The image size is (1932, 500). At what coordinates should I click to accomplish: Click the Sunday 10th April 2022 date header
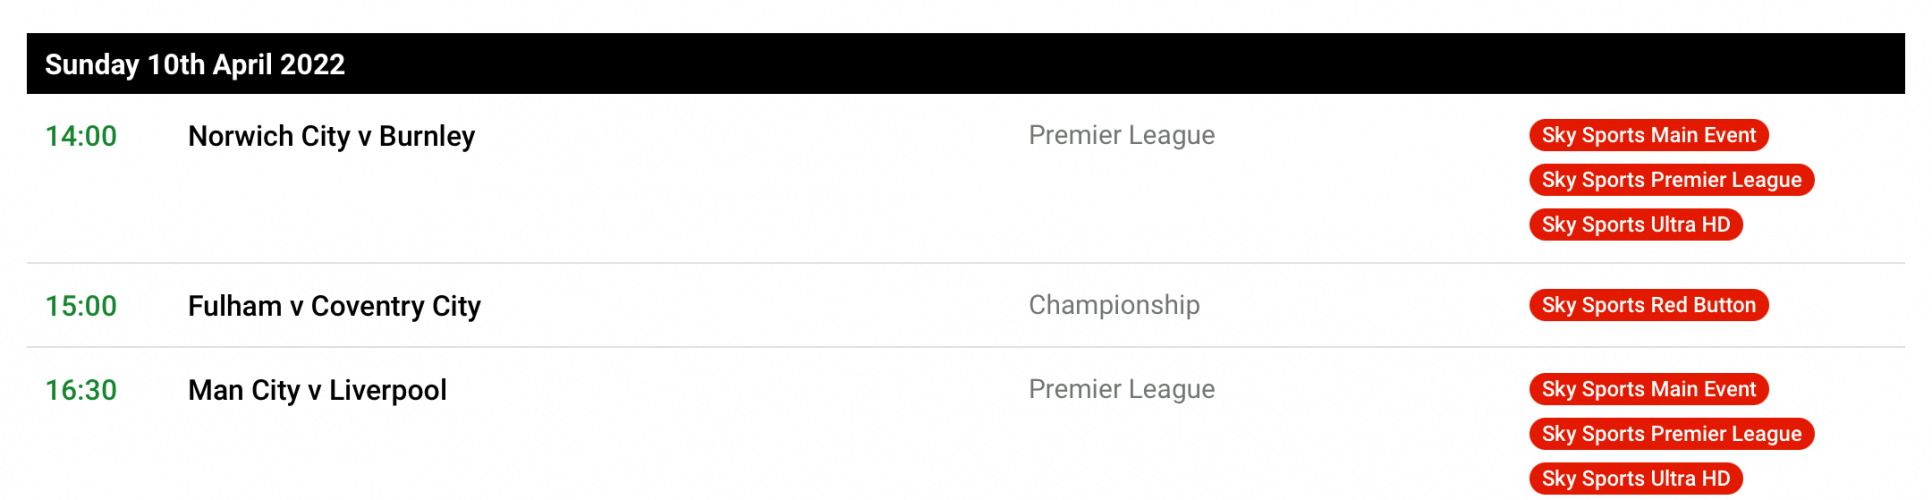click(195, 65)
